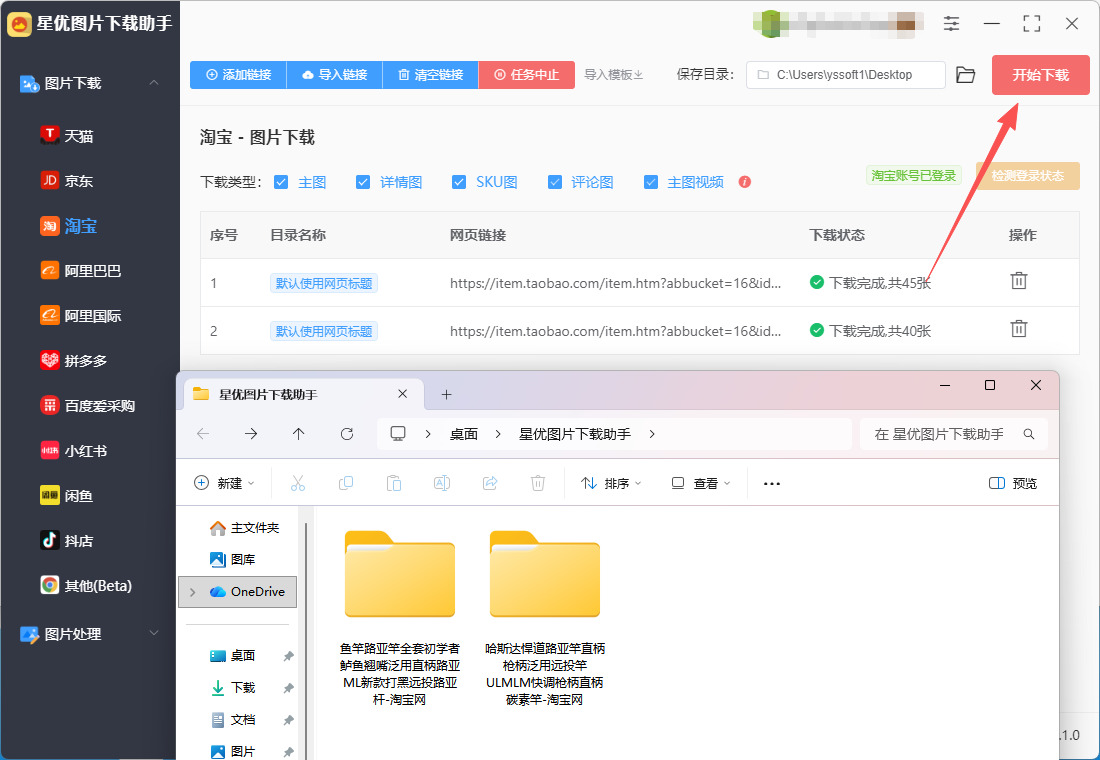Viewport: 1100px width, 760px height.
Task: Open Explorer more options ellipsis
Action: tap(772, 484)
